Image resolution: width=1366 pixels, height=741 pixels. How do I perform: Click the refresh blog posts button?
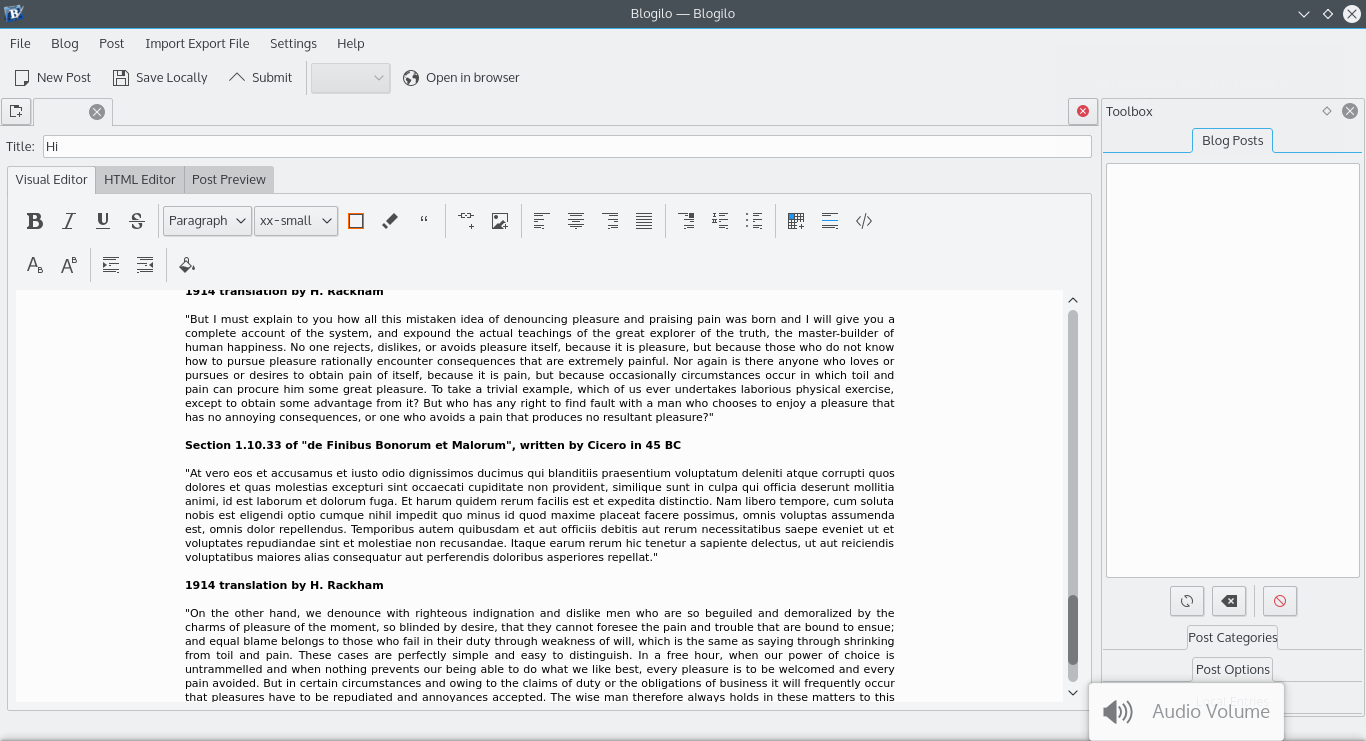tap(1187, 601)
